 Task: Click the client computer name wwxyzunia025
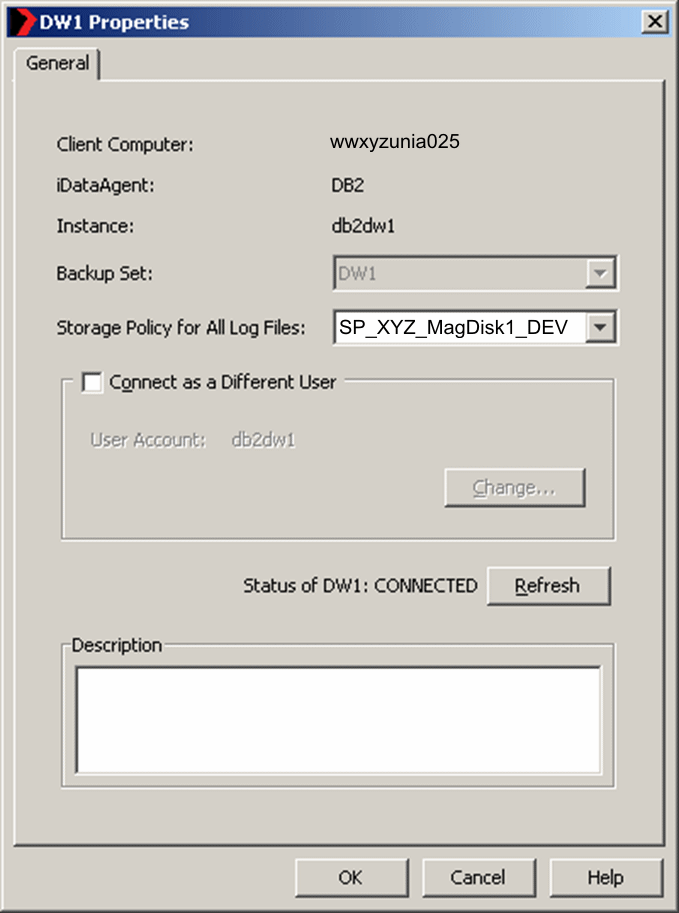[x=395, y=141]
